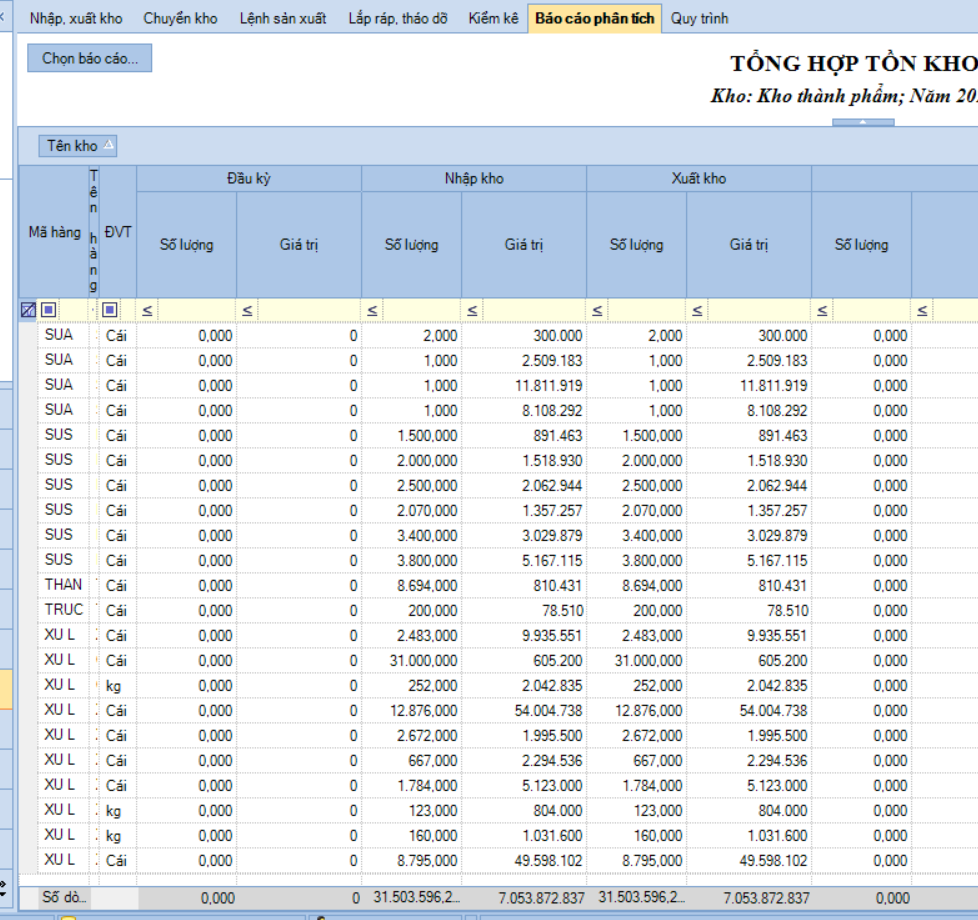Click Nhập kho quantity 2.070,000

click(x=427, y=510)
